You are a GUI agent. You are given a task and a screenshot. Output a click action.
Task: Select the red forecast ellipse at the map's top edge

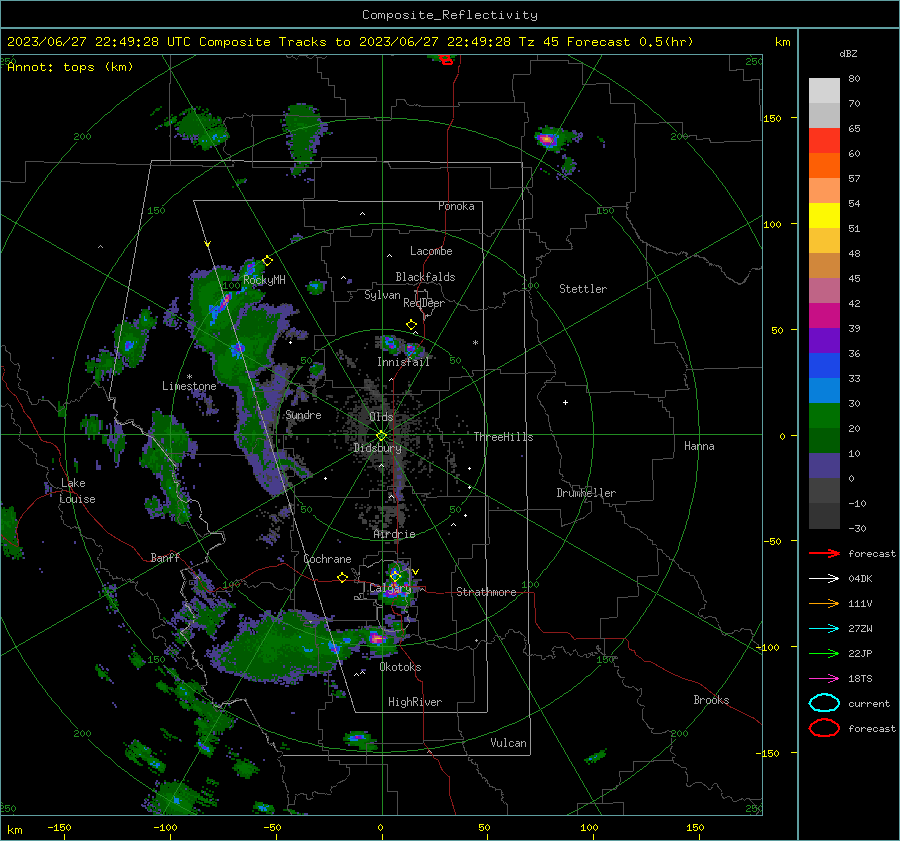446,59
